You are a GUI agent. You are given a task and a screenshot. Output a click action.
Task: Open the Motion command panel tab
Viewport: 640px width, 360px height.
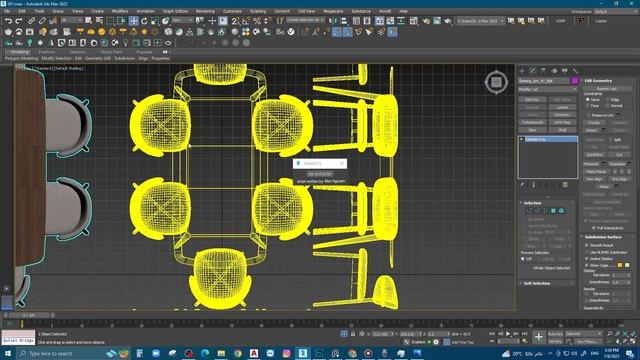554,71
